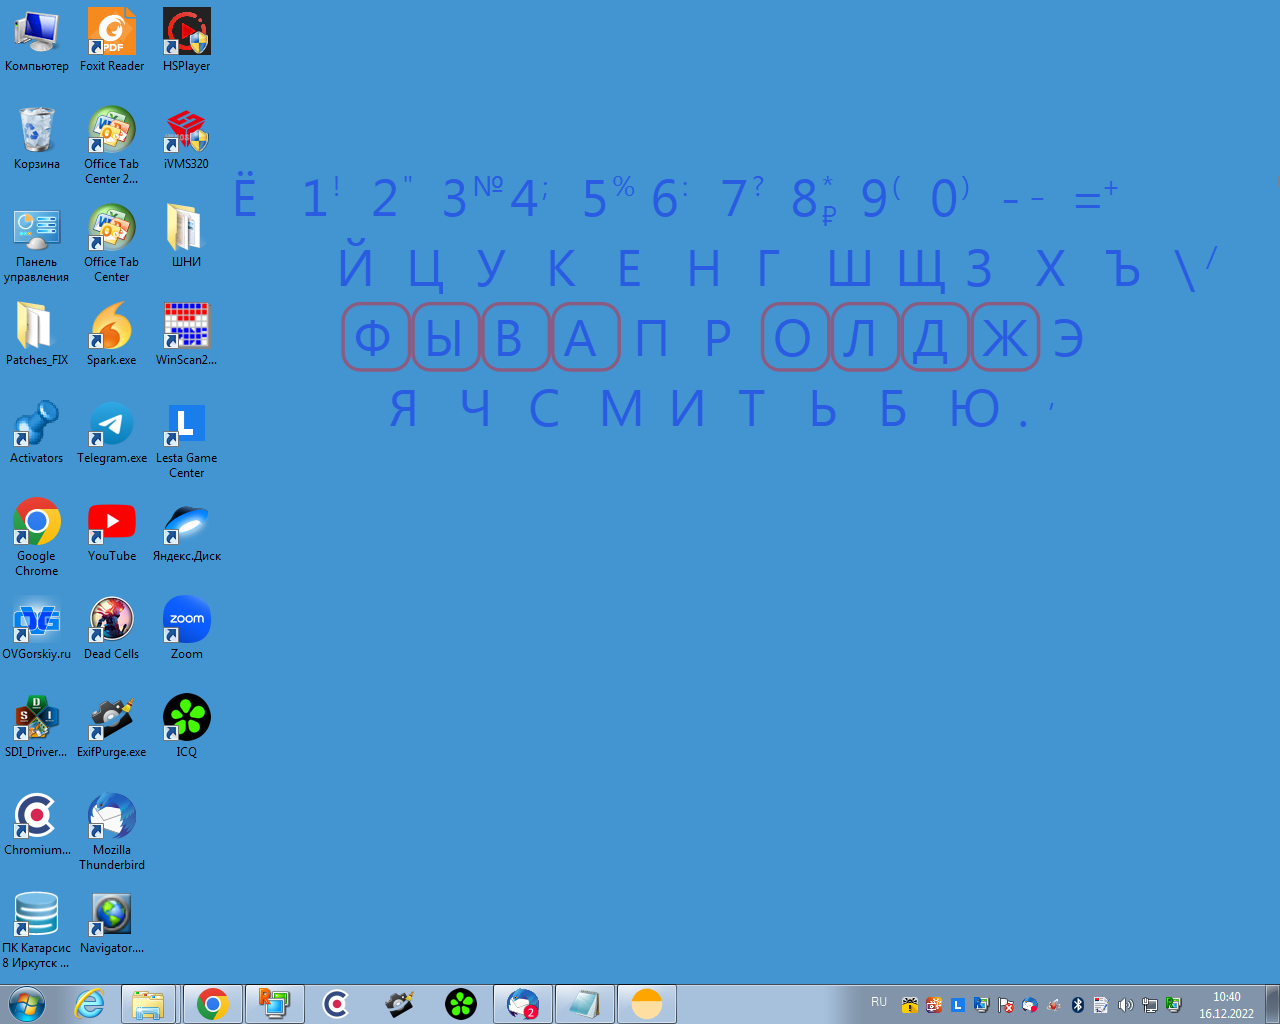Select the SDI_Driver... shortcut
The image size is (1280, 1024).
click(x=37, y=727)
